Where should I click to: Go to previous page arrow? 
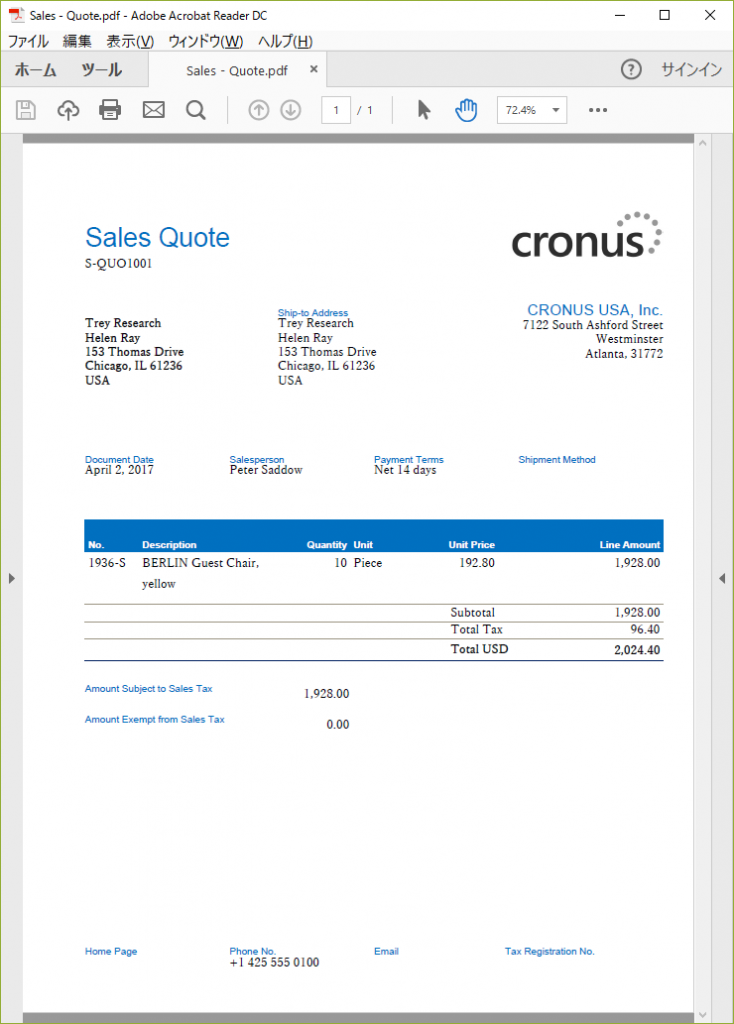click(x=259, y=110)
